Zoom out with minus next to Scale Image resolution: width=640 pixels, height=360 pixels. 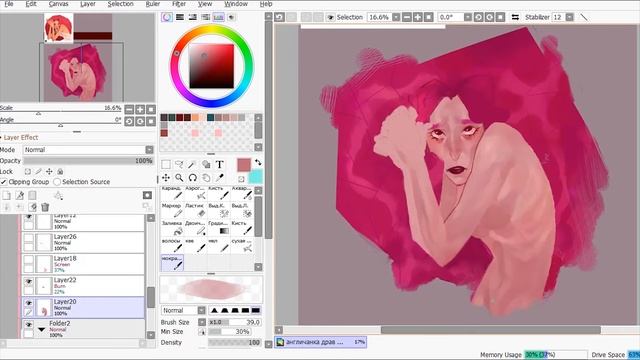click(x=129, y=109)
